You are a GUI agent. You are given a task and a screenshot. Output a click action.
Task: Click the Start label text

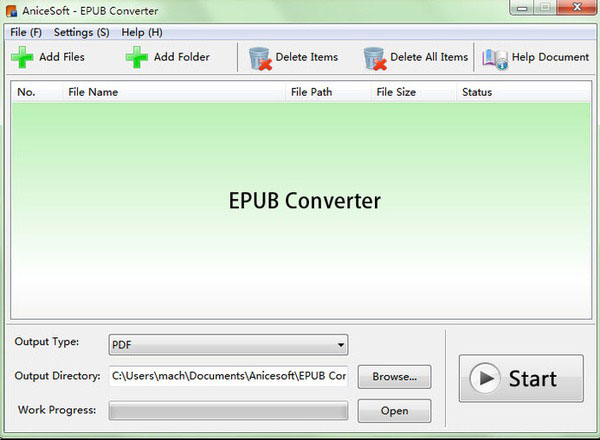point(533,379)
